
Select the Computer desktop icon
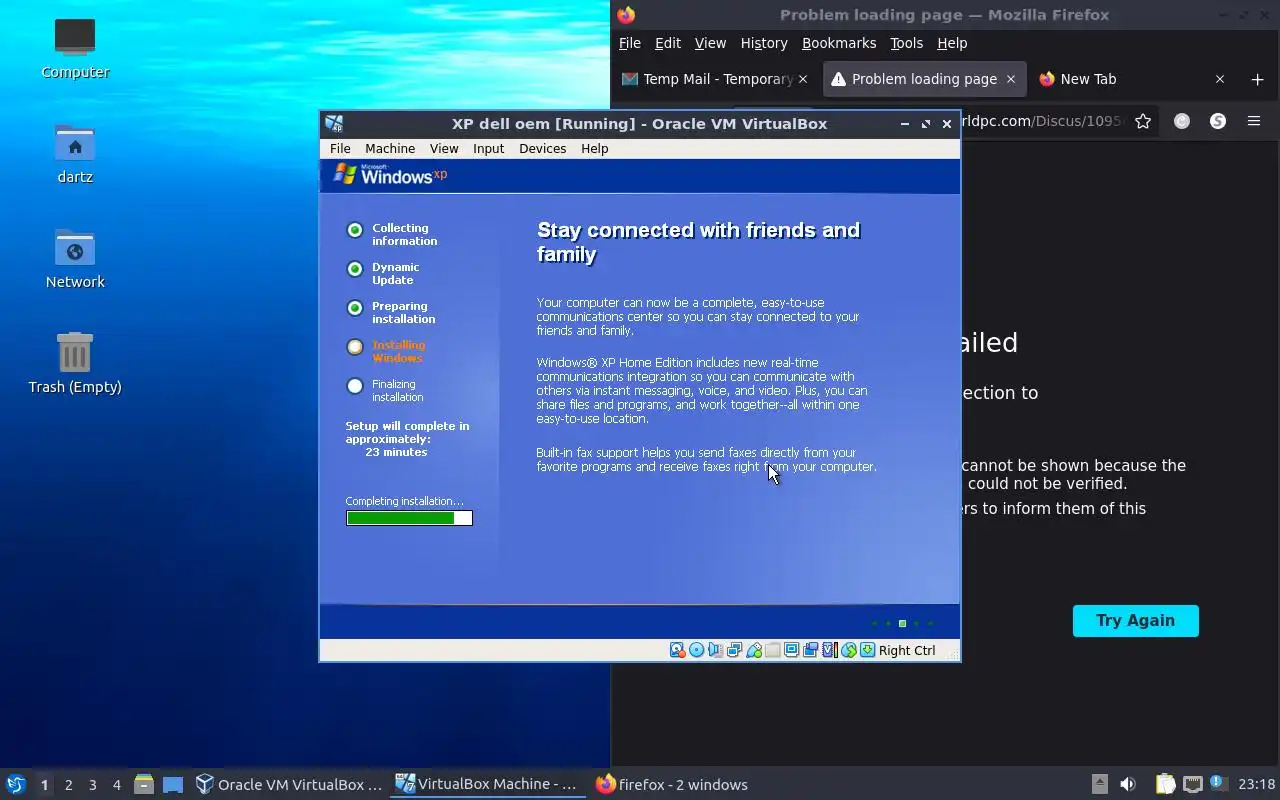pos(75,48)
